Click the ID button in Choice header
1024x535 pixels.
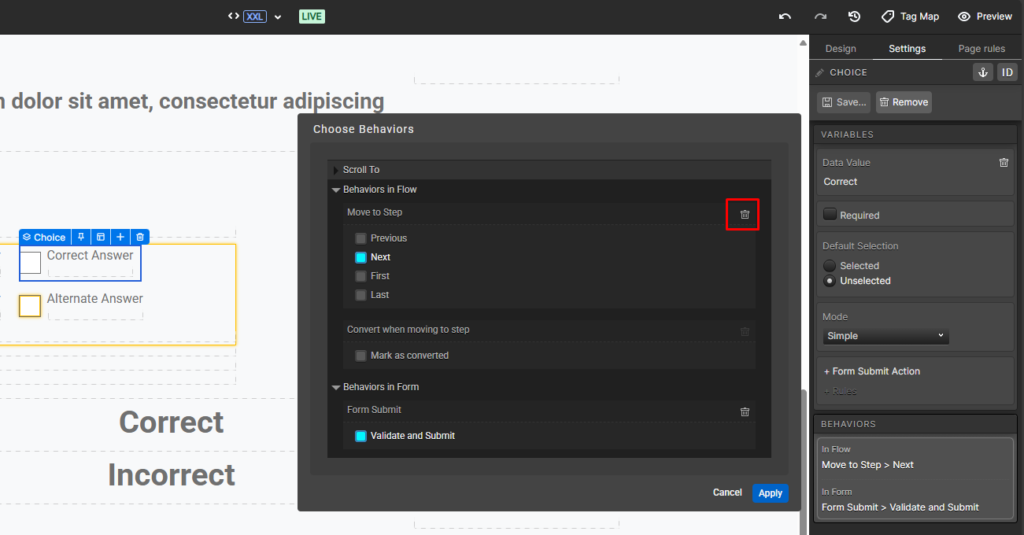[1008, 73]
